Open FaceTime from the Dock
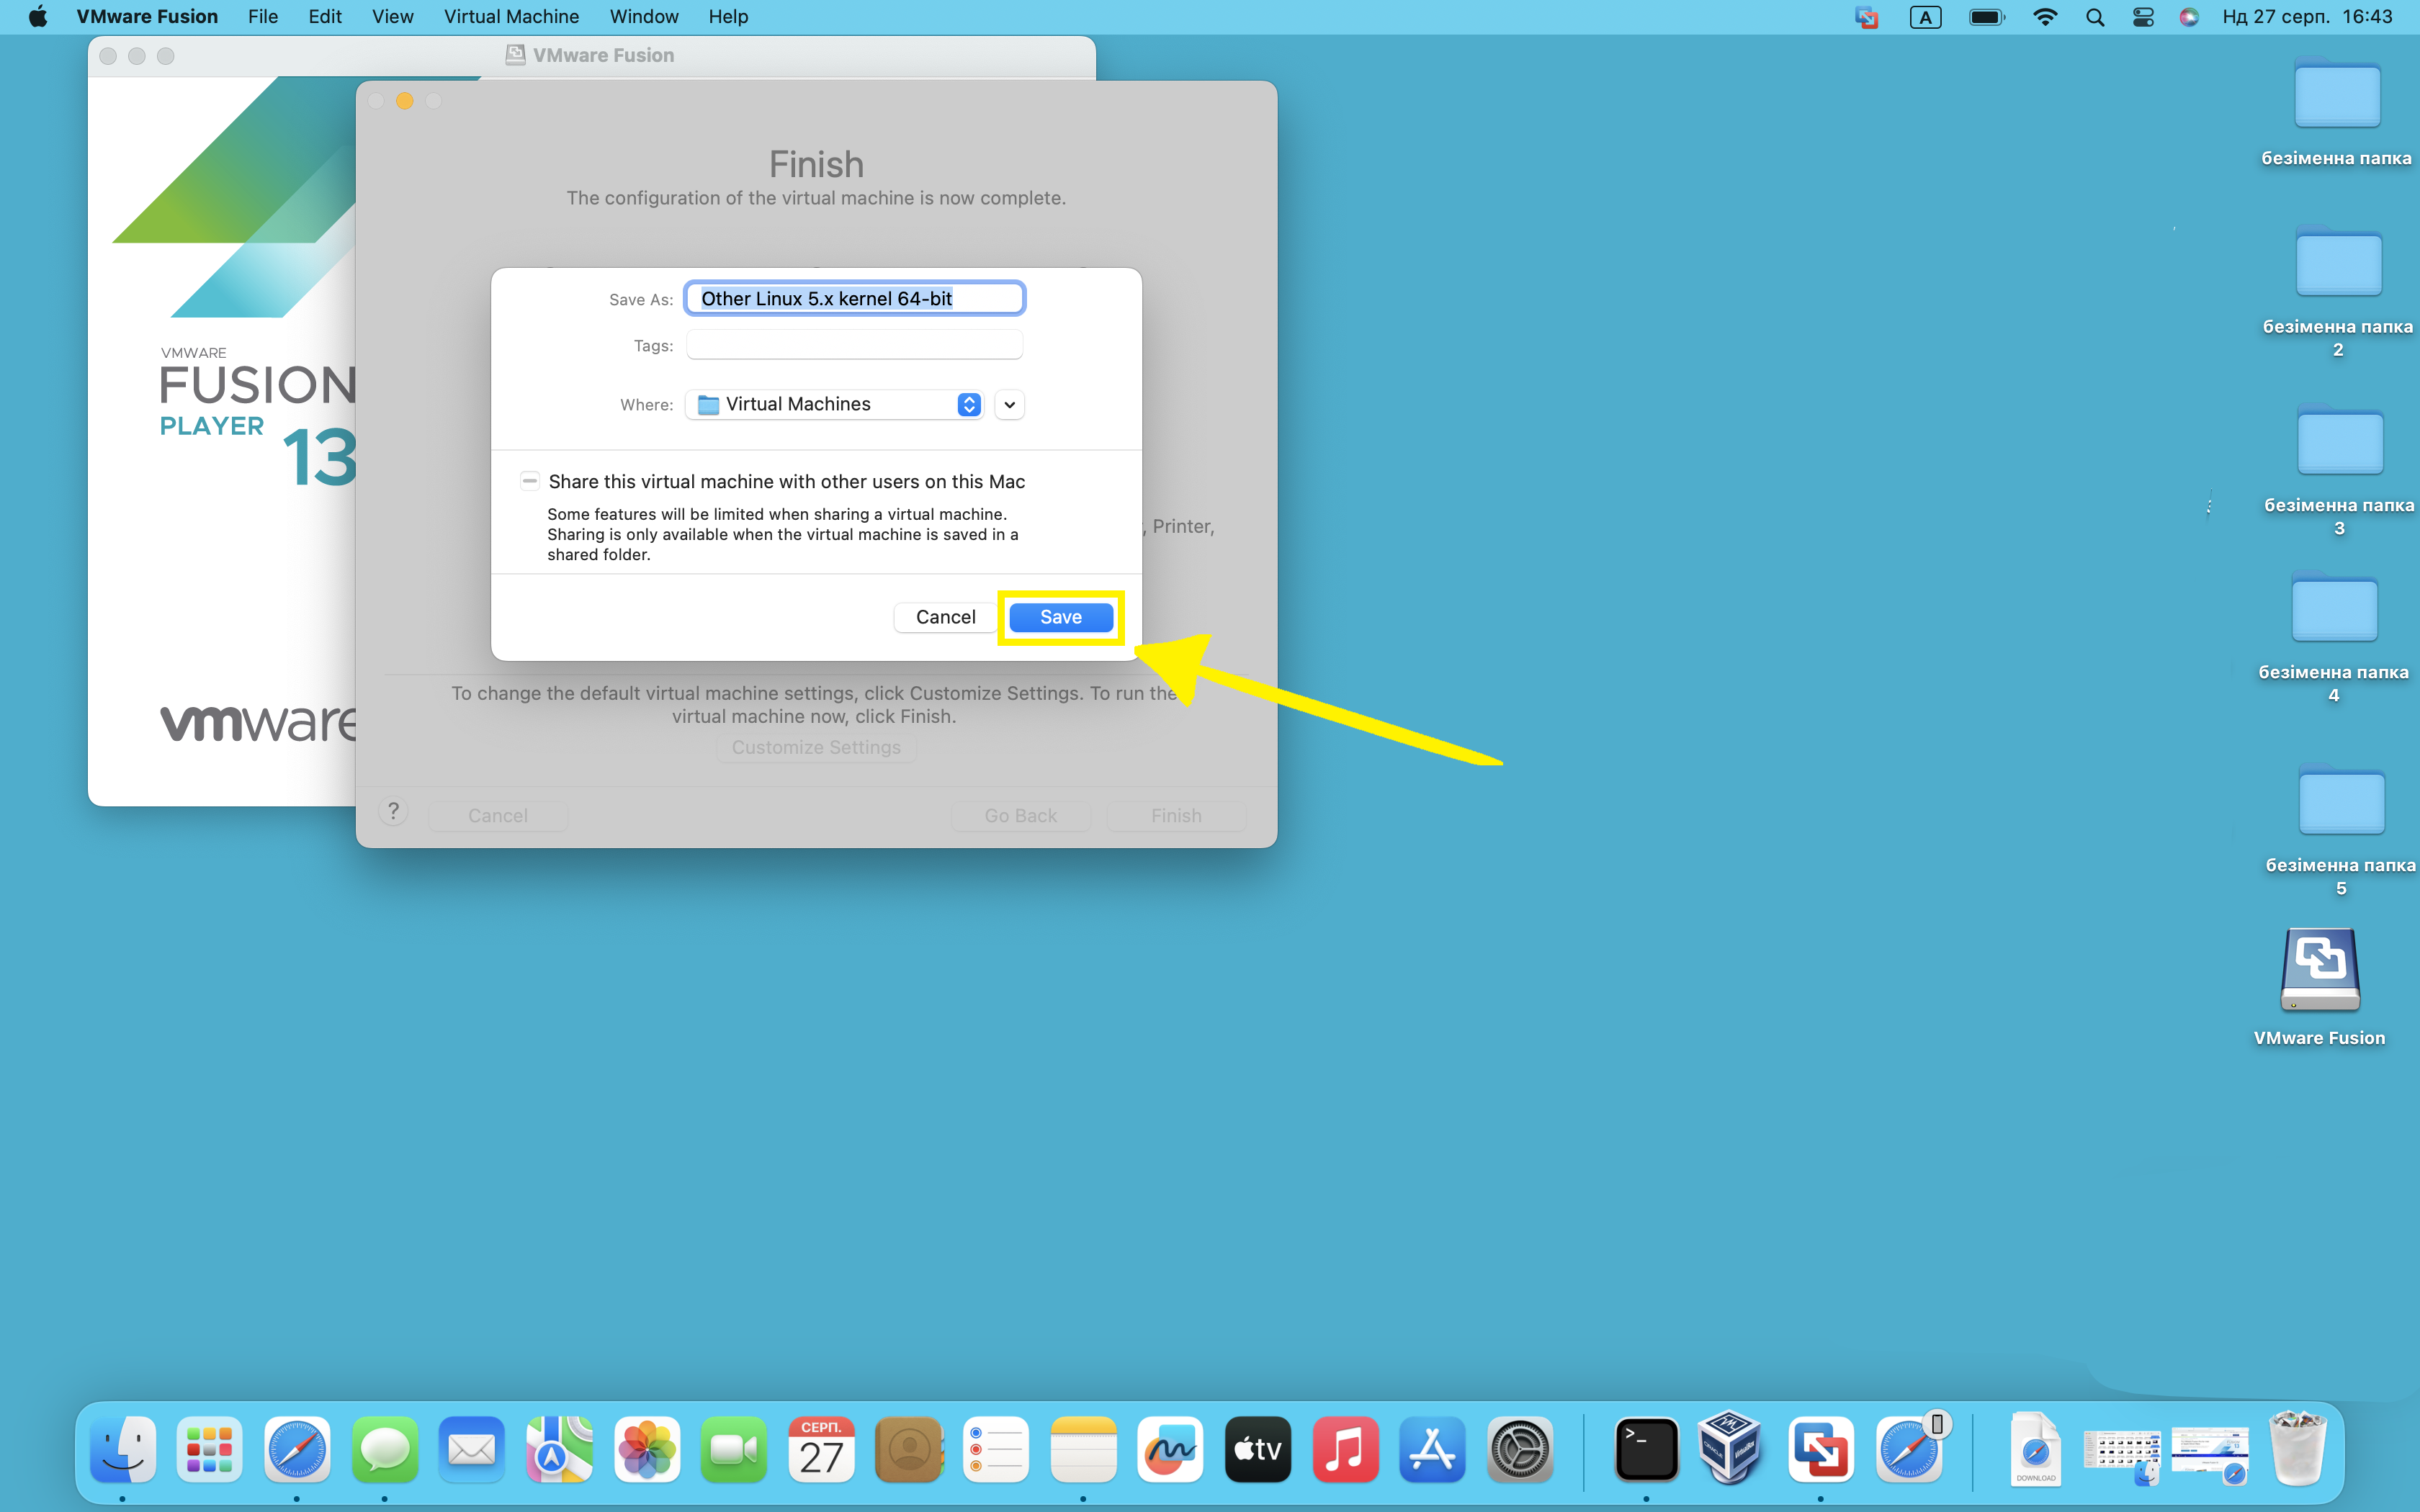This screenshot has height=1512, width=2420. pos(734,1449)
